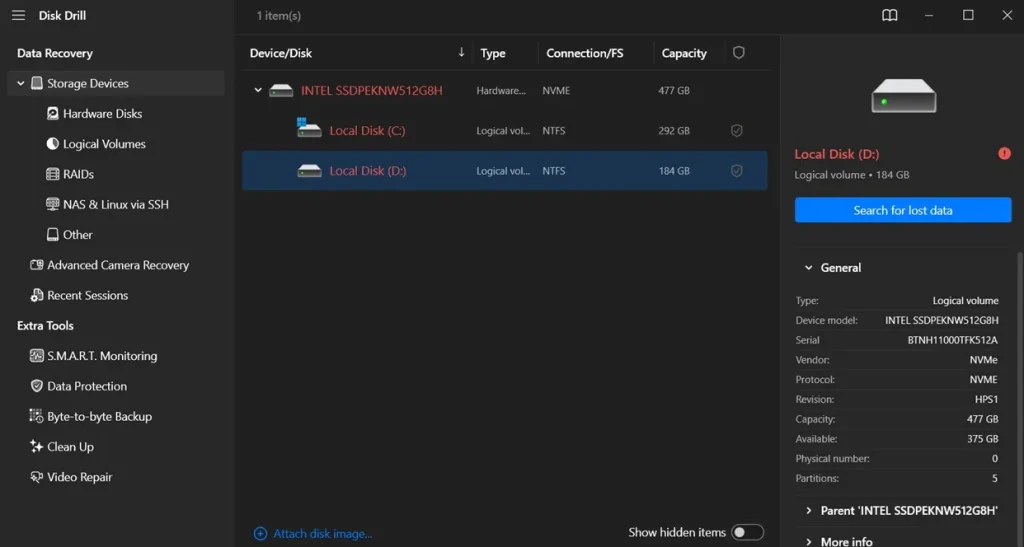Viewport: 1024px width, 547px height.
Task: Sort using the Device/Disk arrow
Action: tap(461, 52)
